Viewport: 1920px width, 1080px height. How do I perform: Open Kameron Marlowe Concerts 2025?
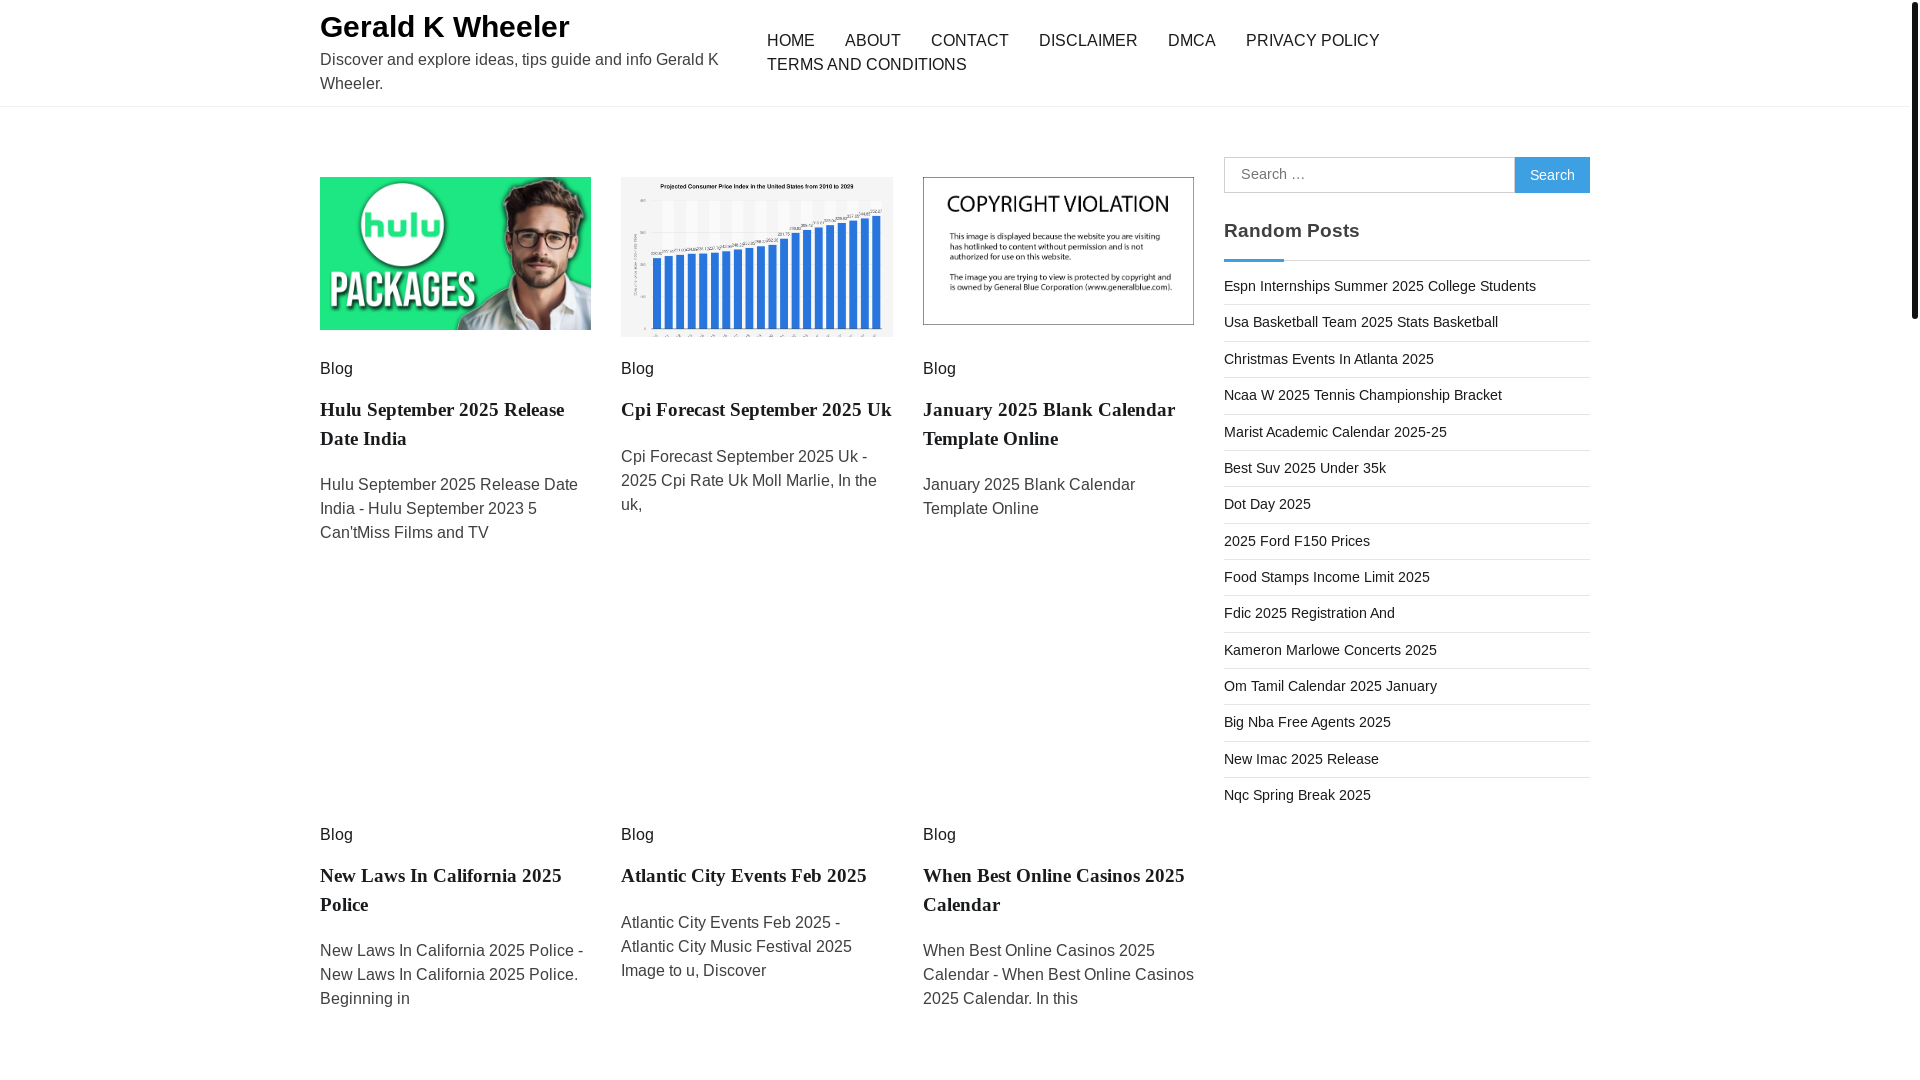pyautogui.click(x=1329, y=650)
